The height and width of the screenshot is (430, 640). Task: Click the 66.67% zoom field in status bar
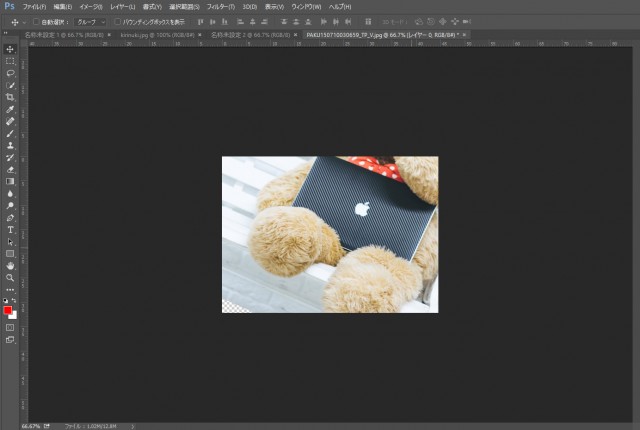pos(31,425)
